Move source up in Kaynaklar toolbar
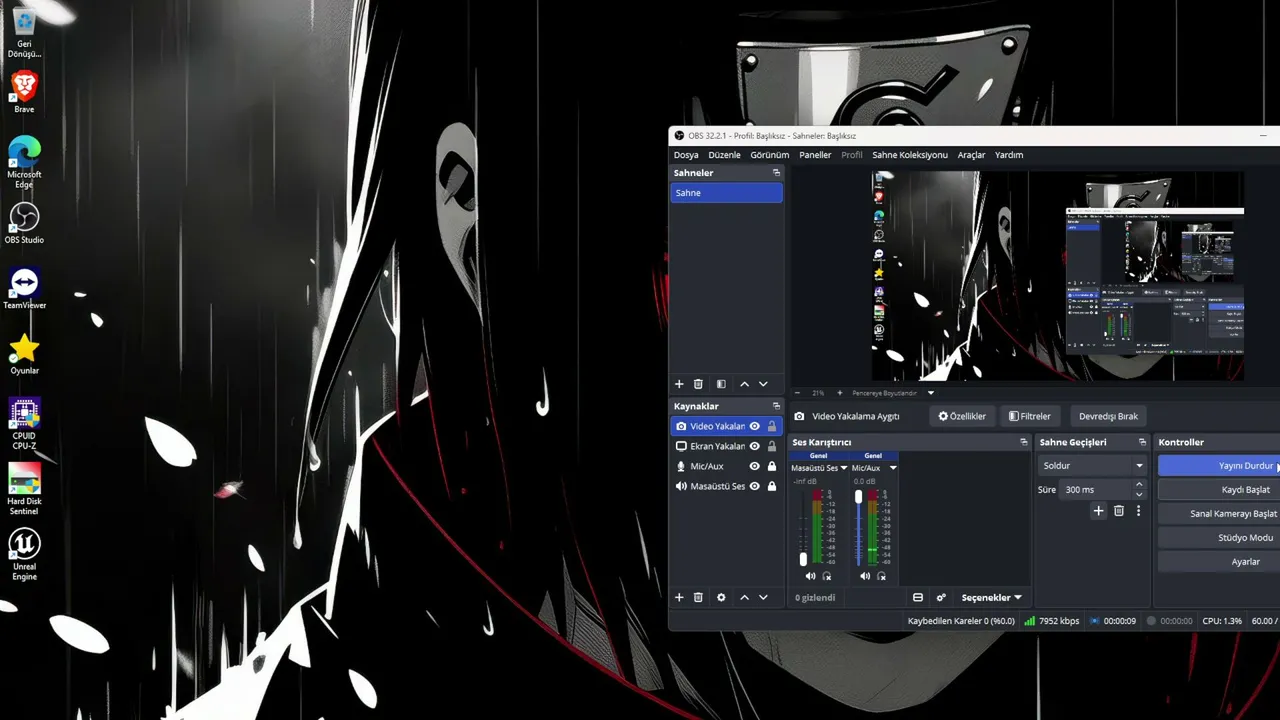The image size is (1280, 720). click(744, 597)
